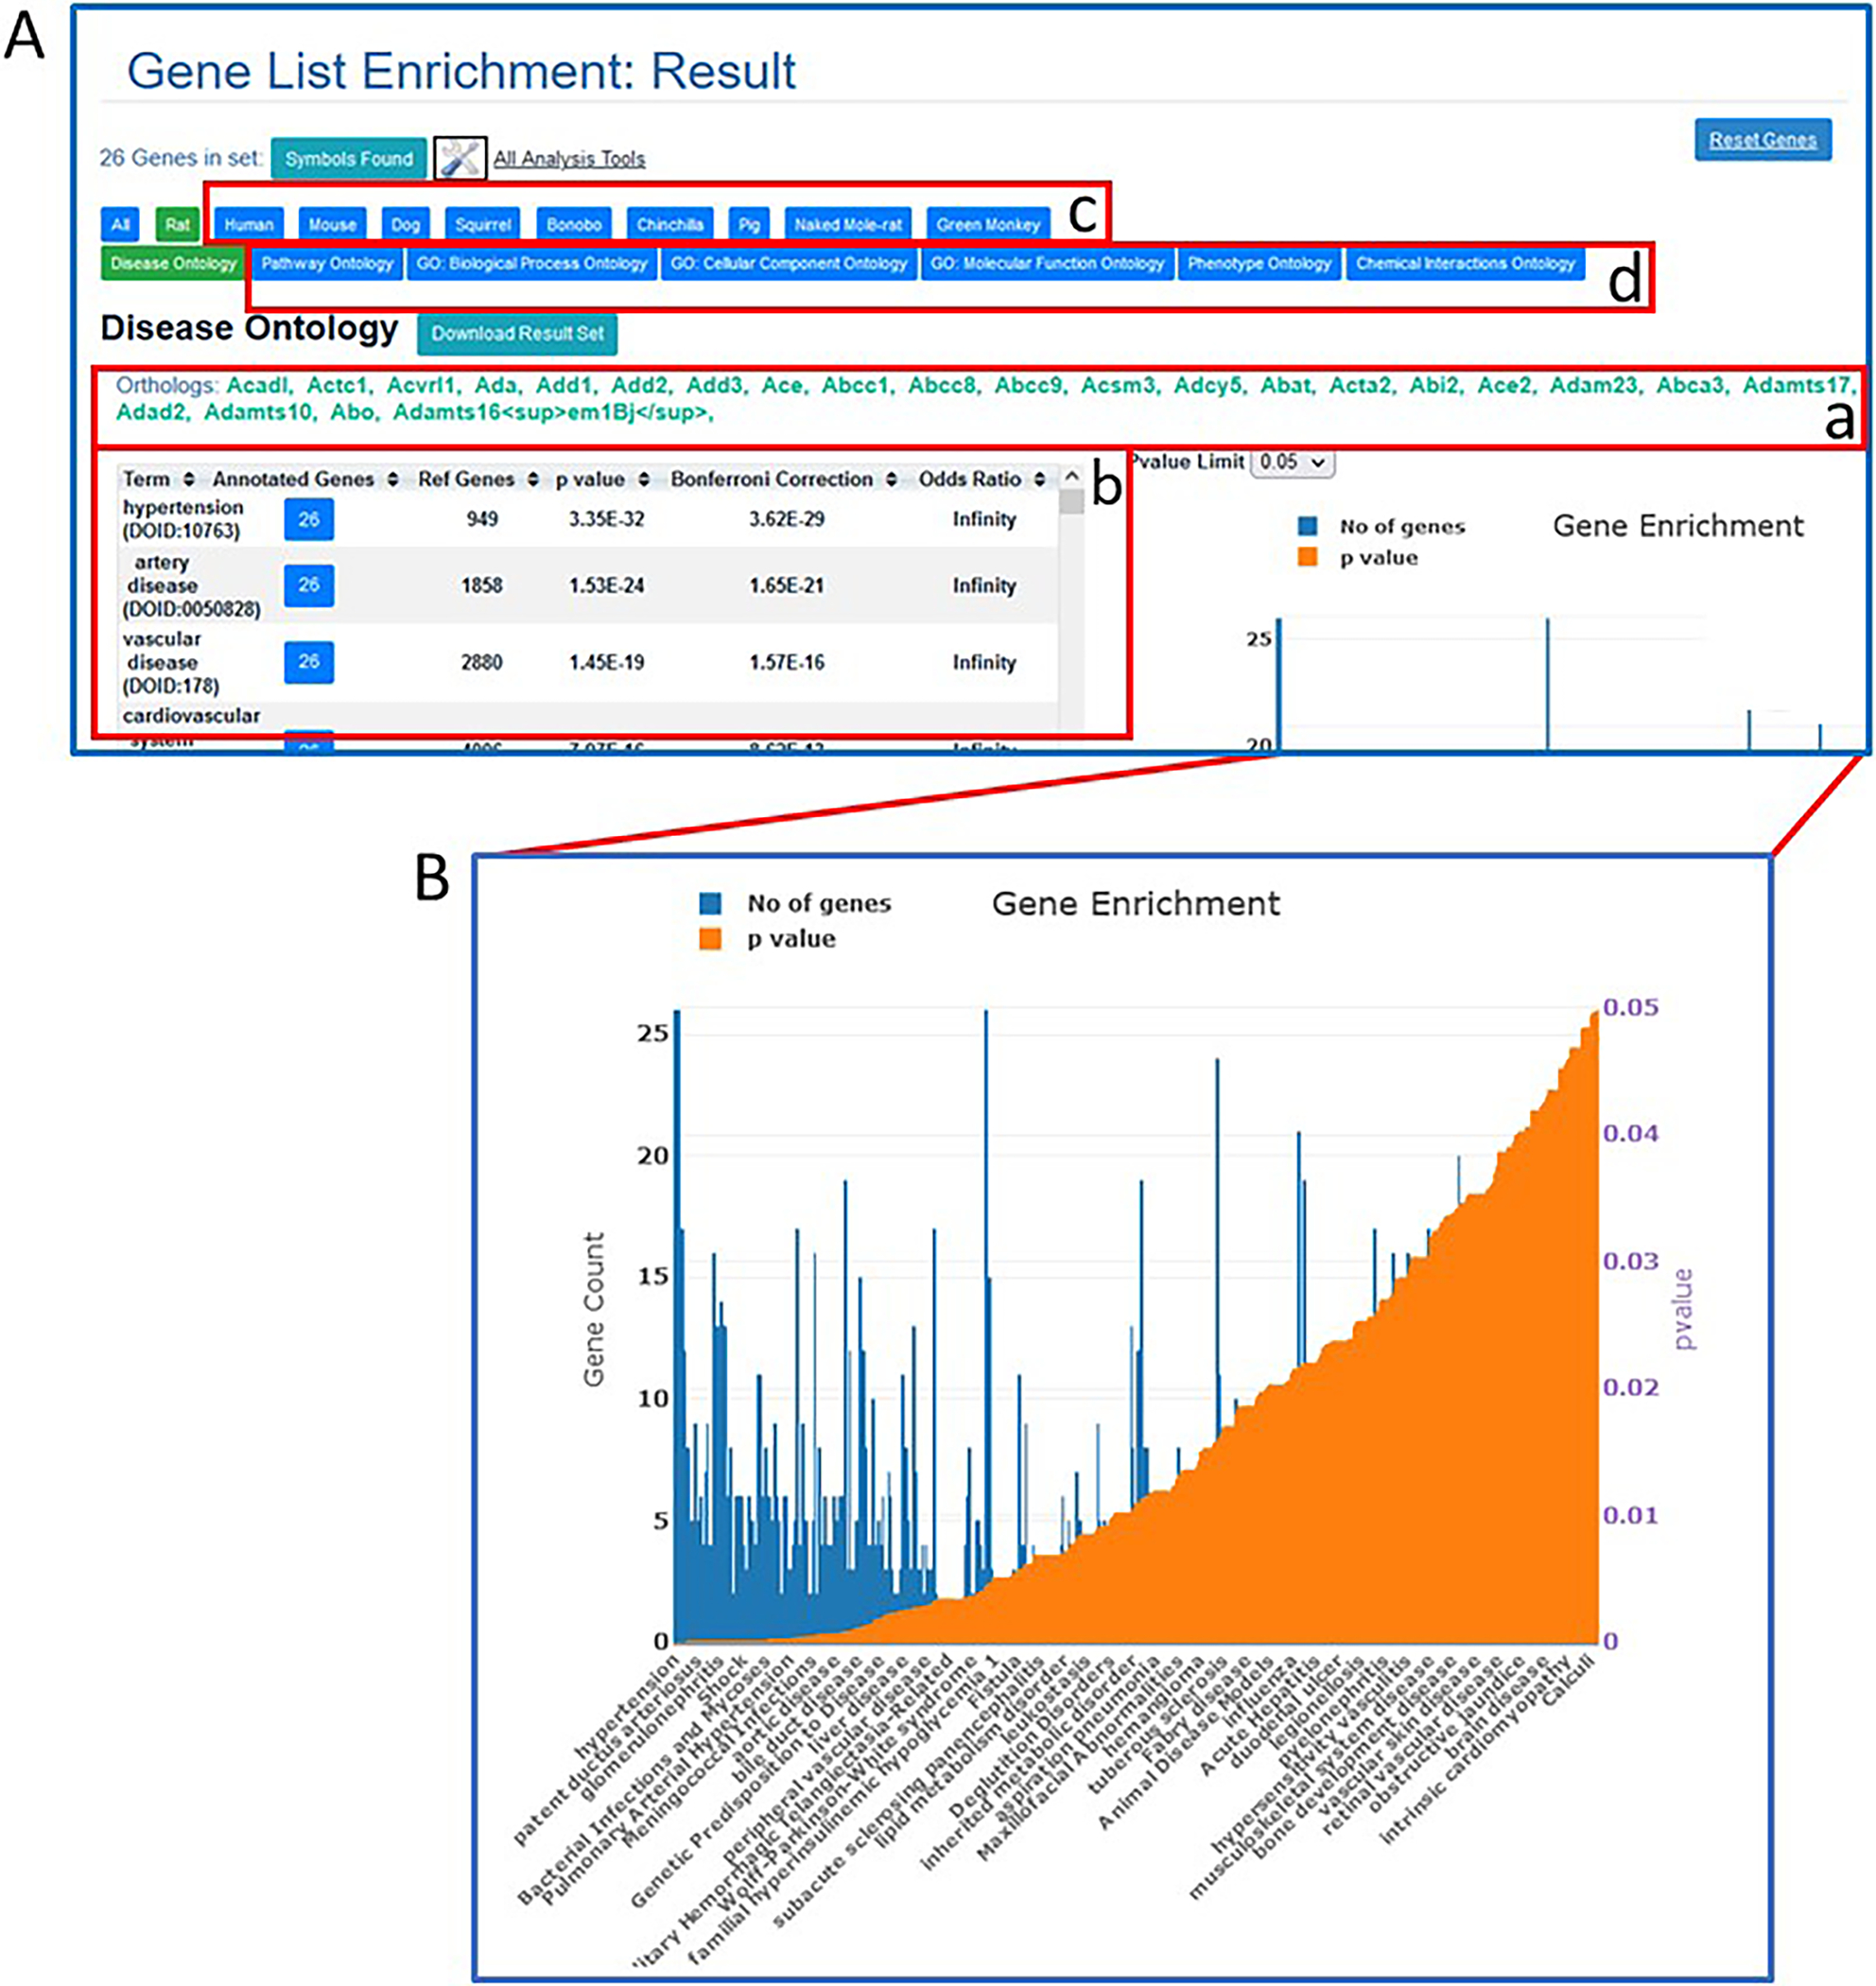Switch to GO: Biological Process Ontology tab
The height and width of the screenshot is (1986, 1876).
tap(532, 263)
